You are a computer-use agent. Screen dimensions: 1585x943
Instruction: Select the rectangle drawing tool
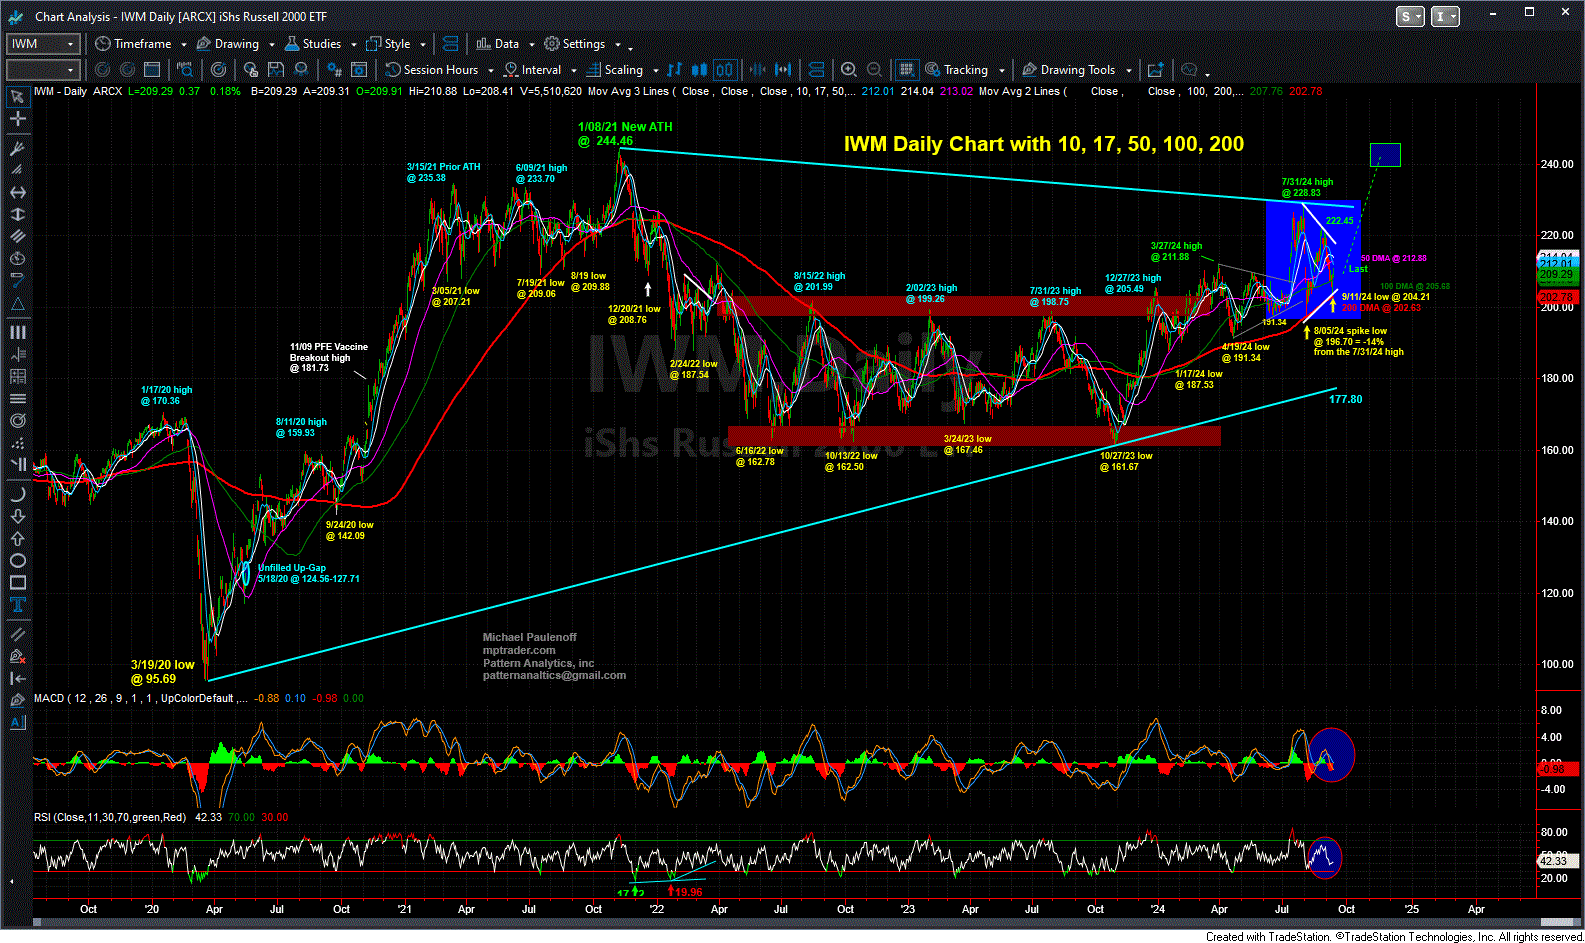coord(17,582)
